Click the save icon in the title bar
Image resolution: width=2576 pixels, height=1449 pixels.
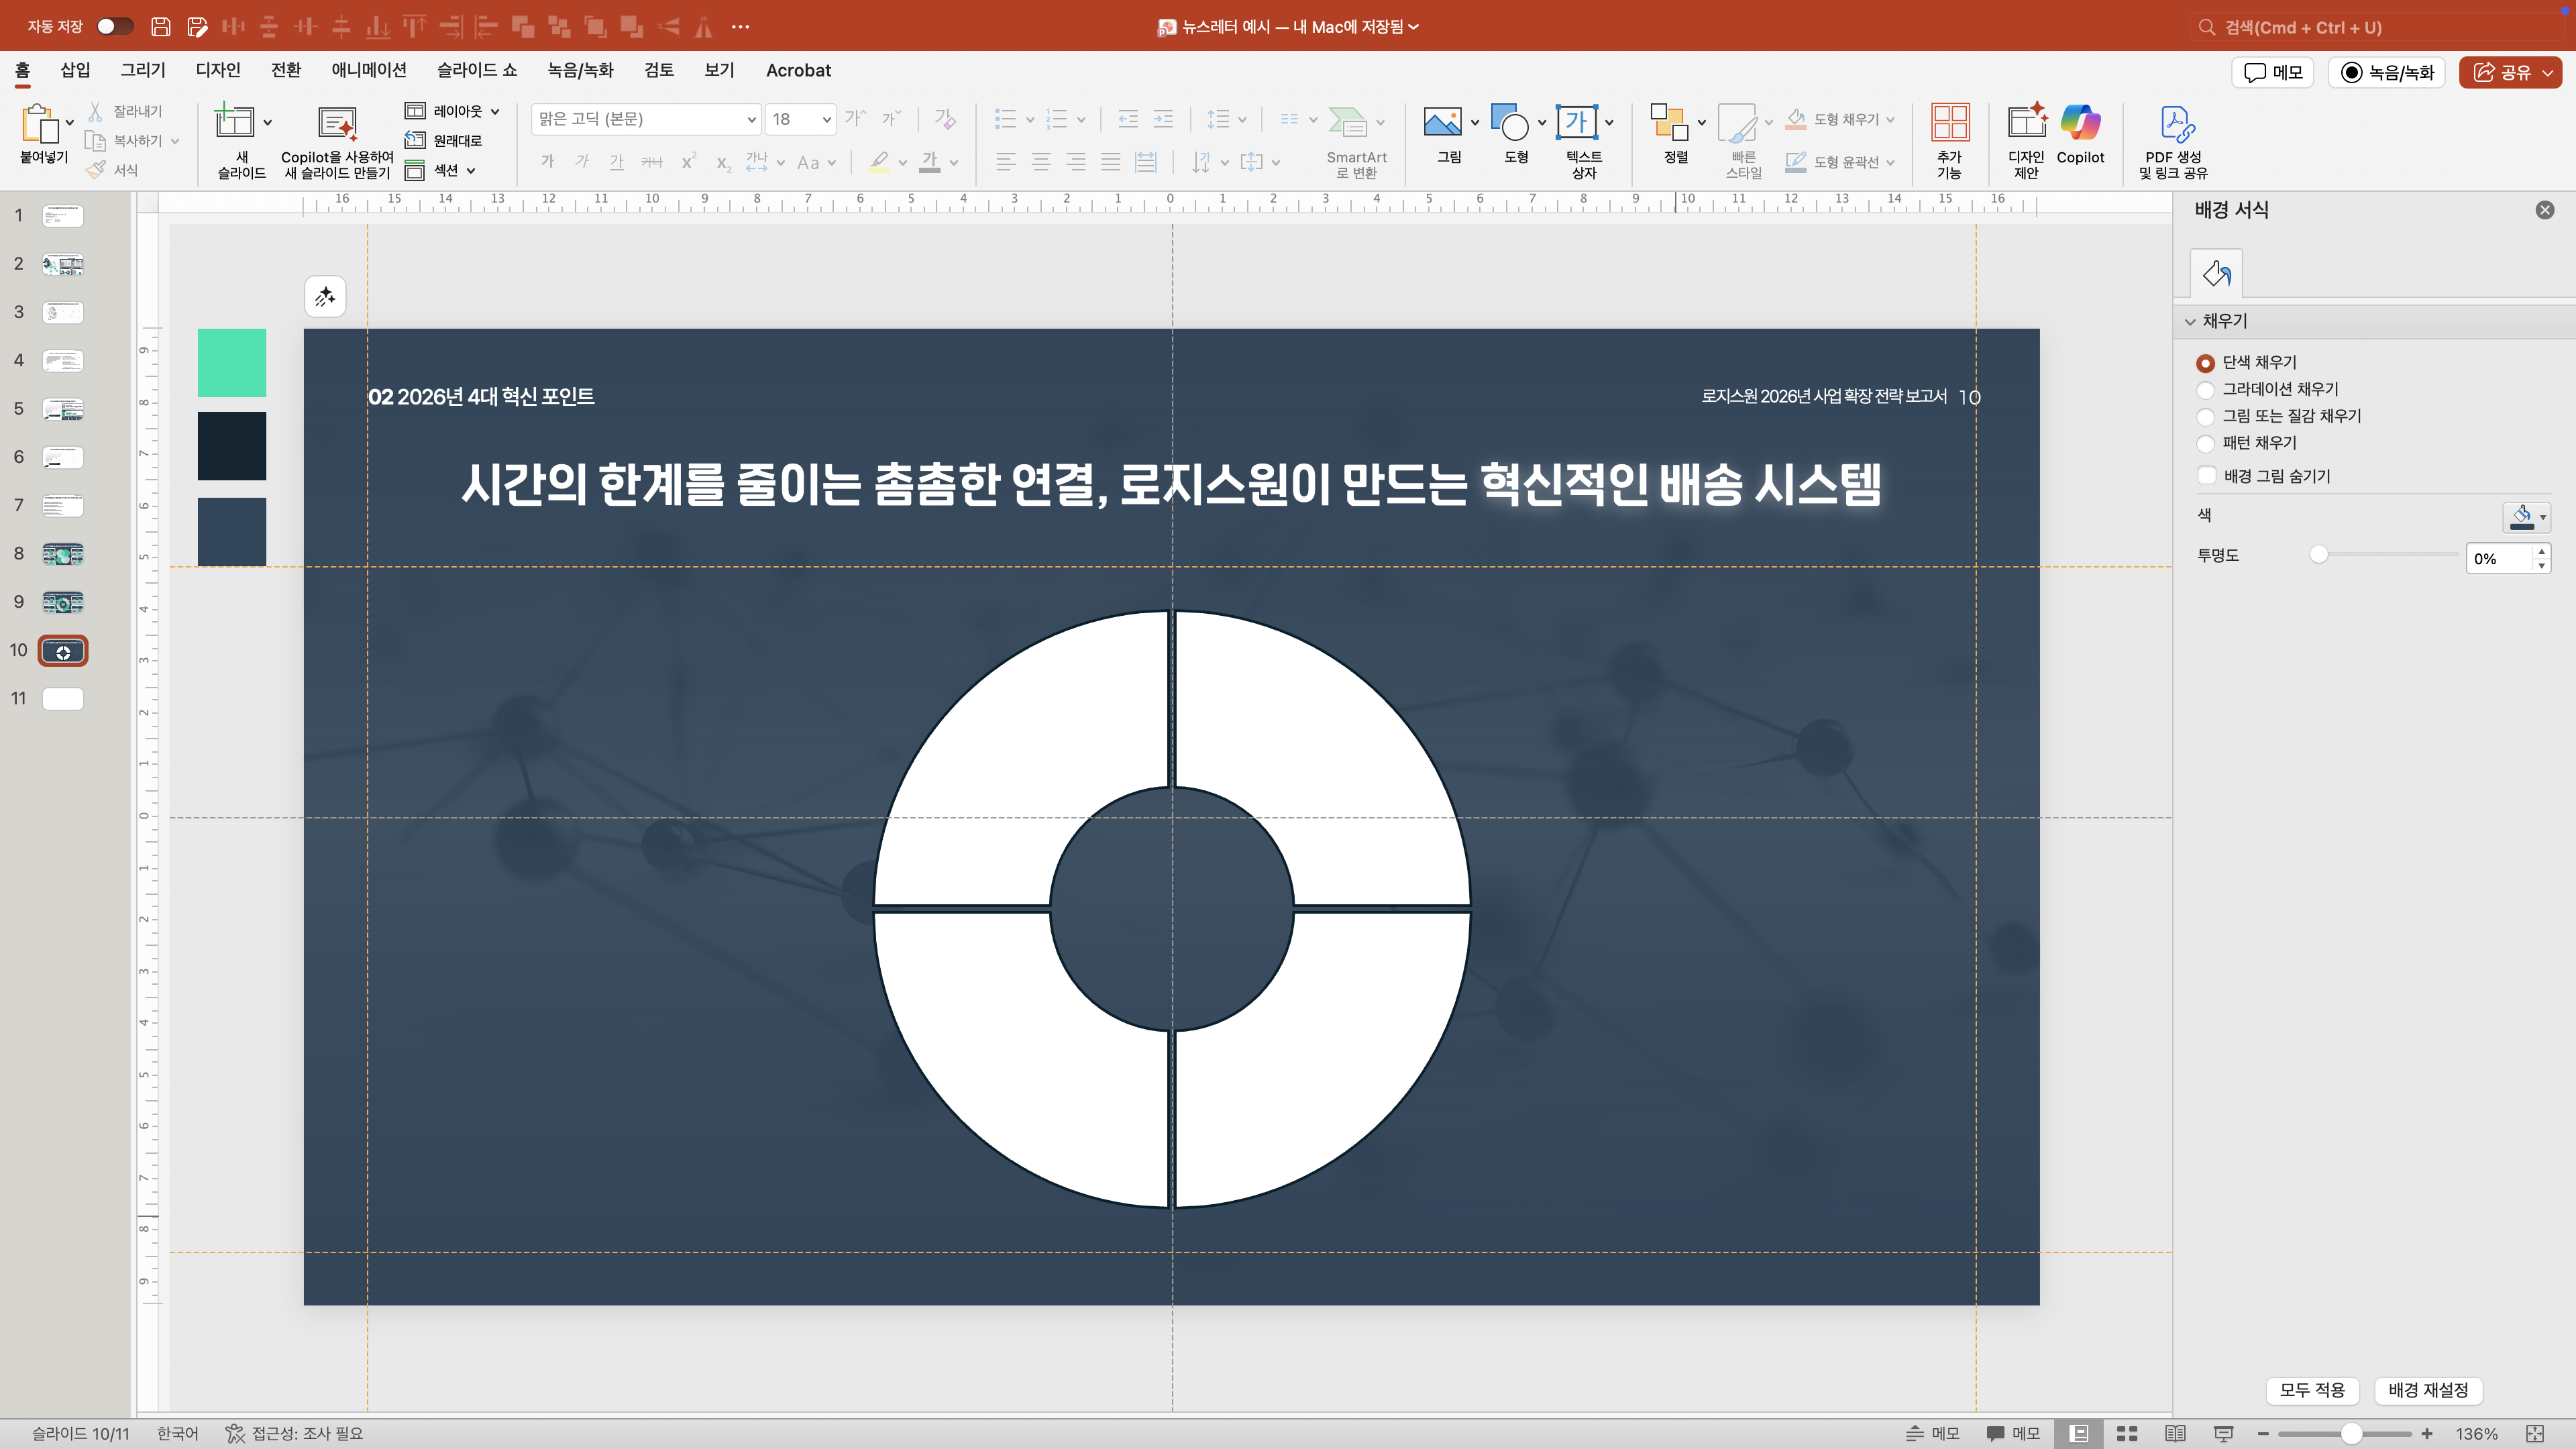pyautogui.click(x=160, y=27)
